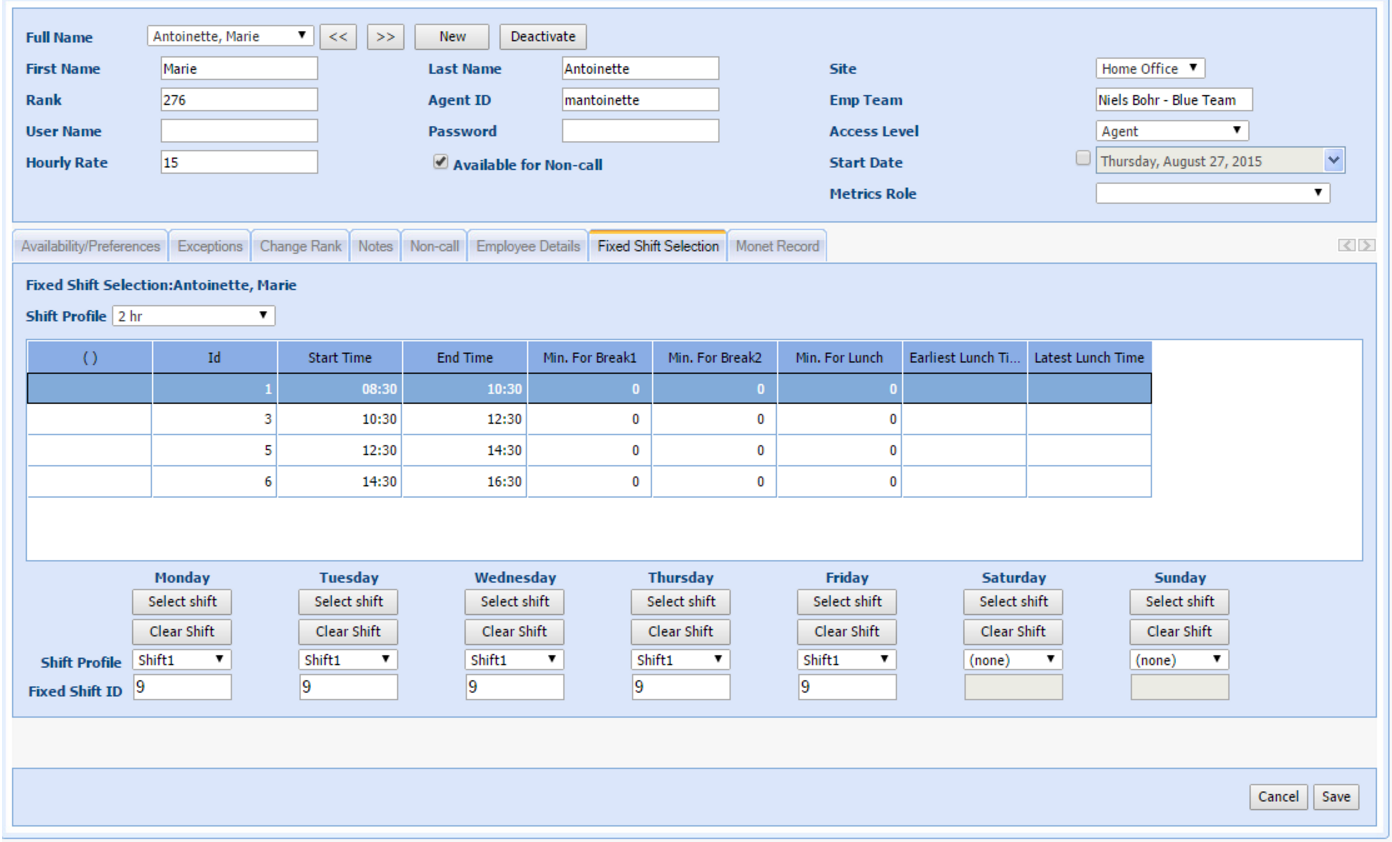This screenshot has width=1392, height=842.
Task: Click the Deactivate button
Action: (x=543, y=37)
